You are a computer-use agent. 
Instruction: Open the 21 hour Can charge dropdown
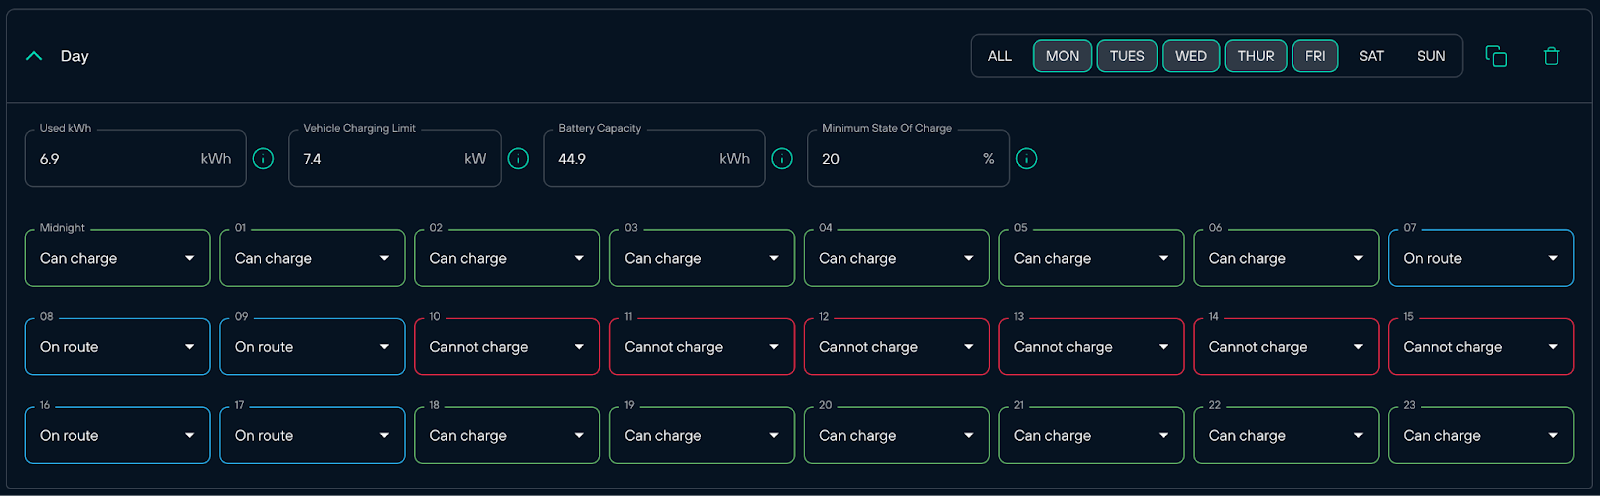1091,436
